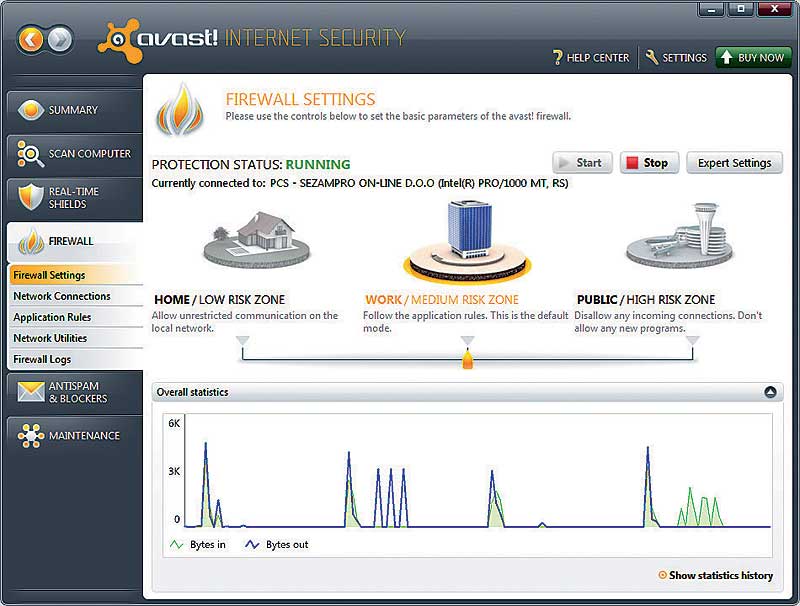Set slider to Public high risk marker
This screenshot has width=800, height=606.
coord(692,341)
